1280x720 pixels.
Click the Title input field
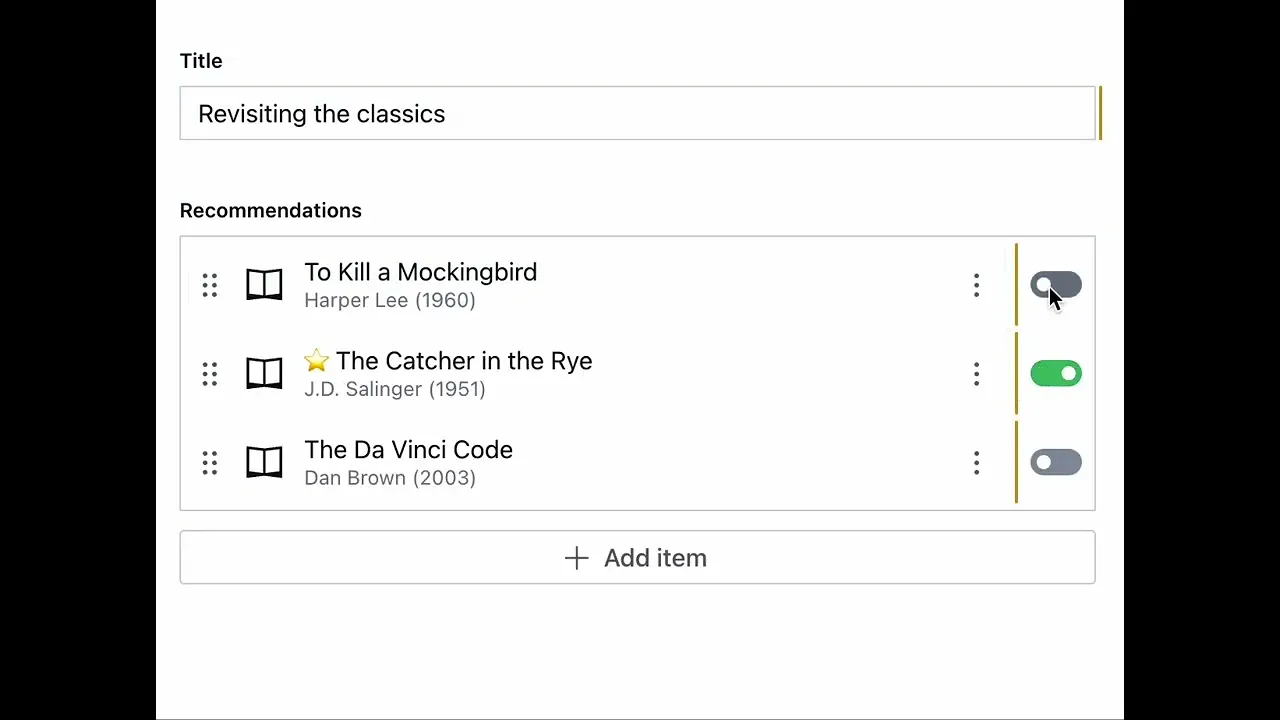(x=637, y=114)
